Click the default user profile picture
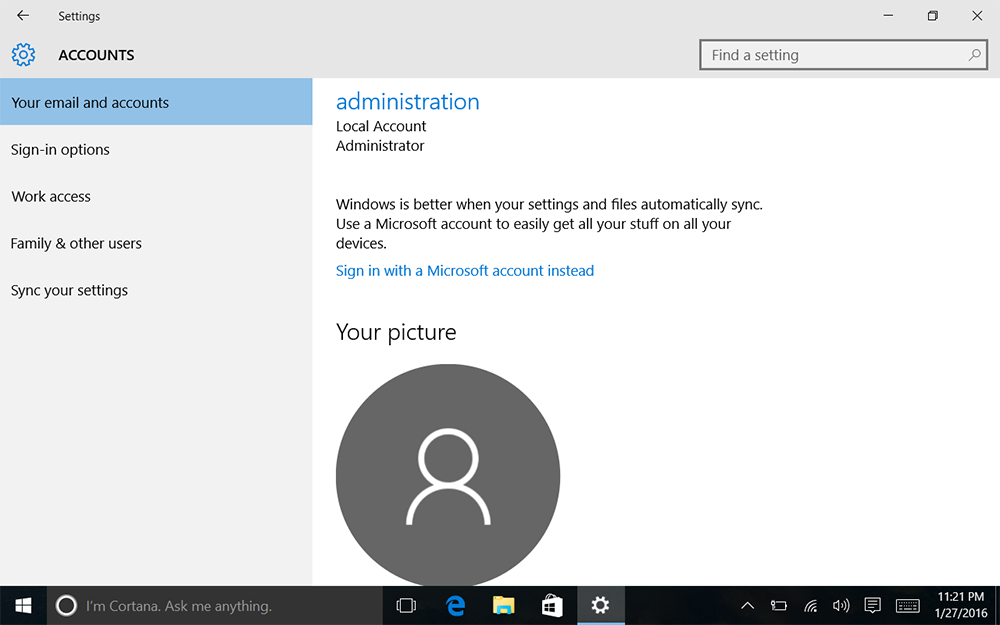1000x625 pixels. [x=448, y=475]
